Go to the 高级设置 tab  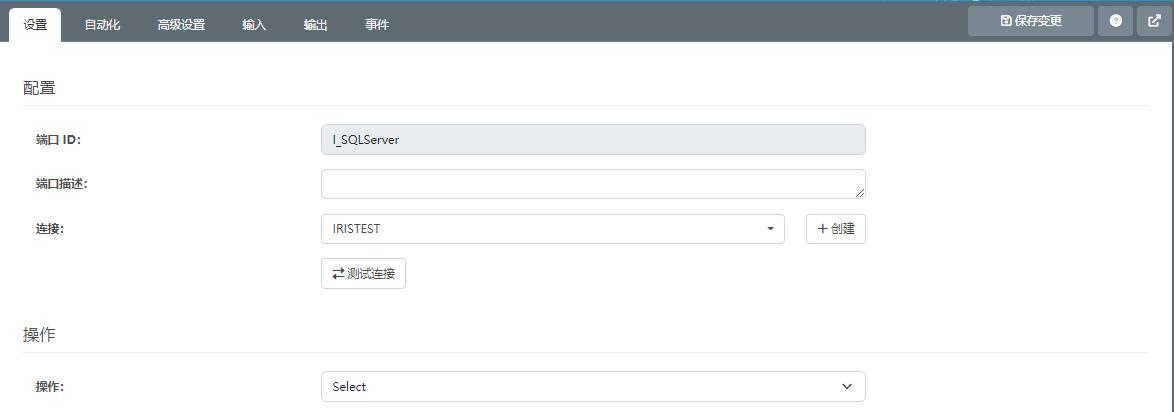pyautogui.click(x=181, y=25)
